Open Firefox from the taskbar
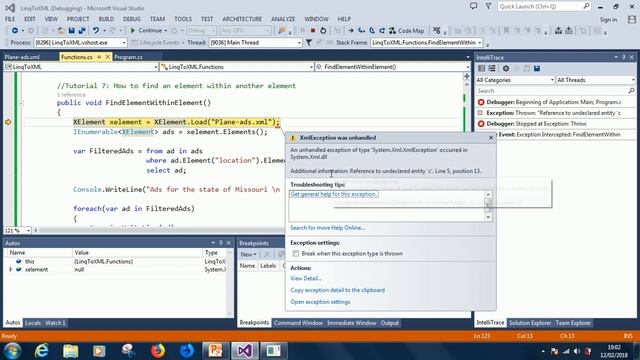 [158, 351]
